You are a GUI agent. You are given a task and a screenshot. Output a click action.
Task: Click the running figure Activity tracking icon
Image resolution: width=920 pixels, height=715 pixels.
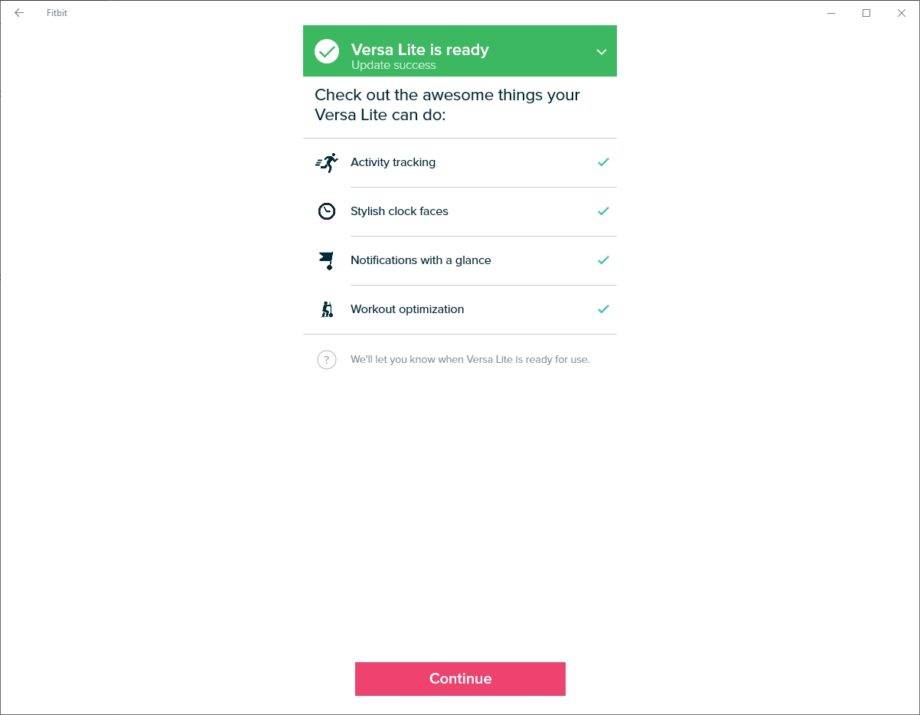tap(326, 162)
